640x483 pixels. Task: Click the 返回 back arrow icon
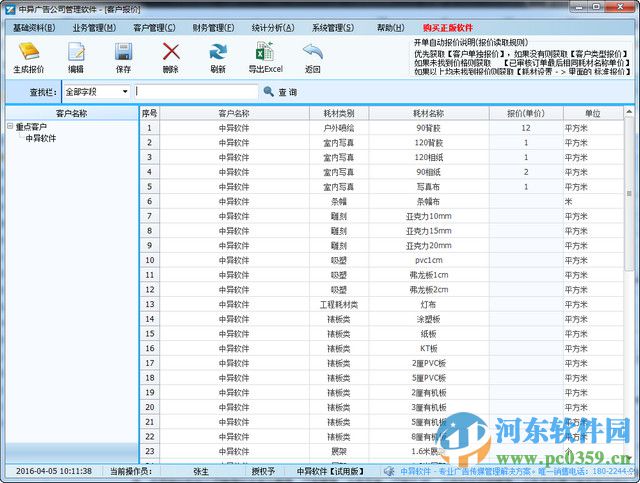[313, 52]
